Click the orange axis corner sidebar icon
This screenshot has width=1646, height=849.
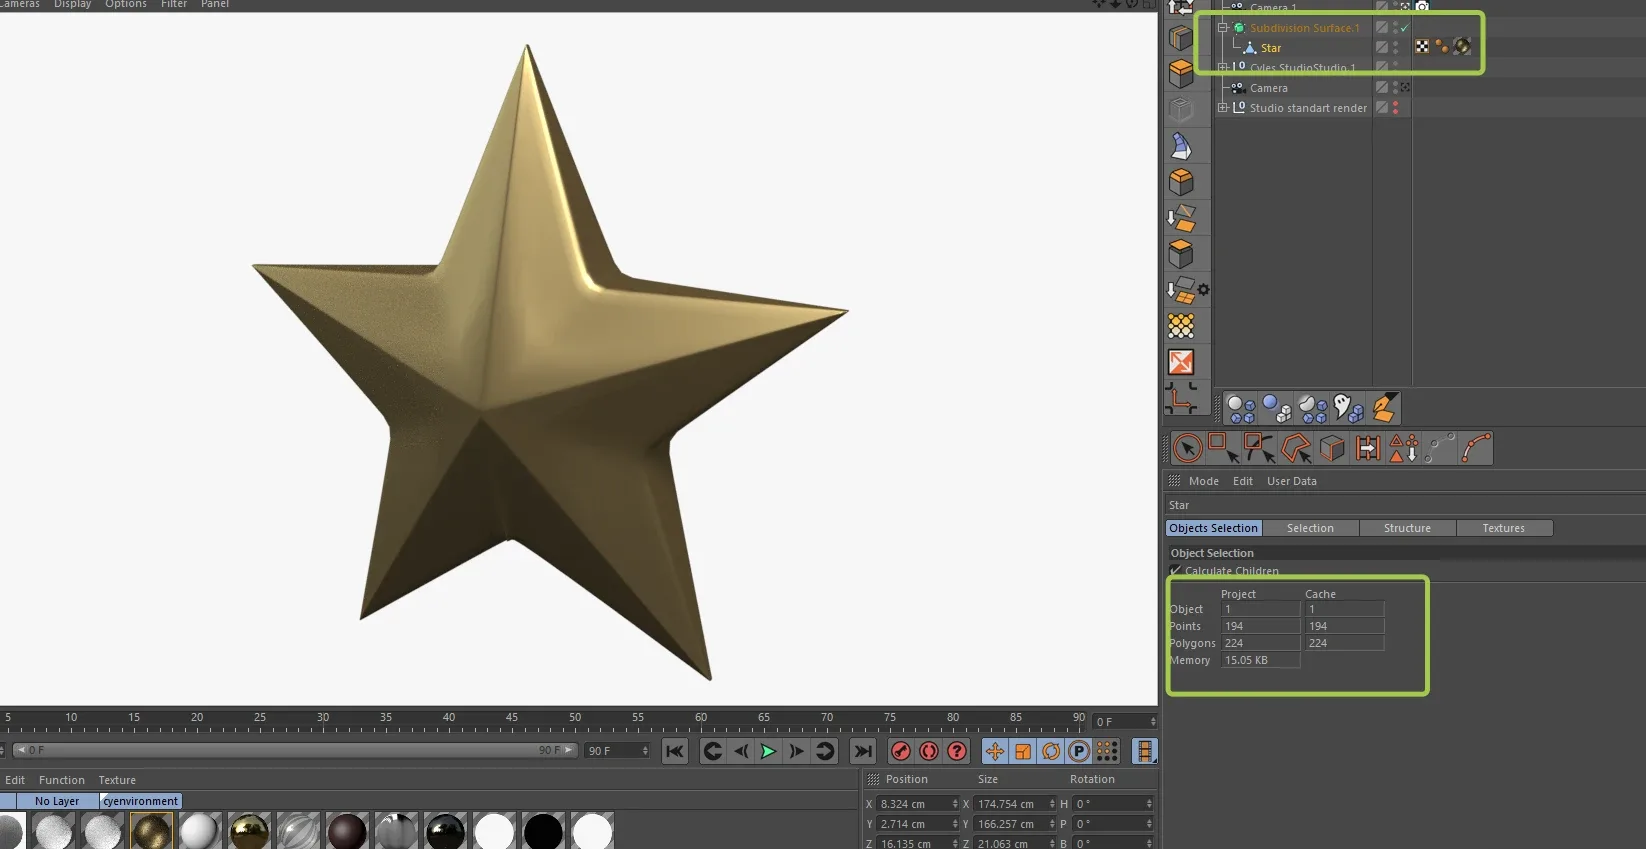[1181, 398]
